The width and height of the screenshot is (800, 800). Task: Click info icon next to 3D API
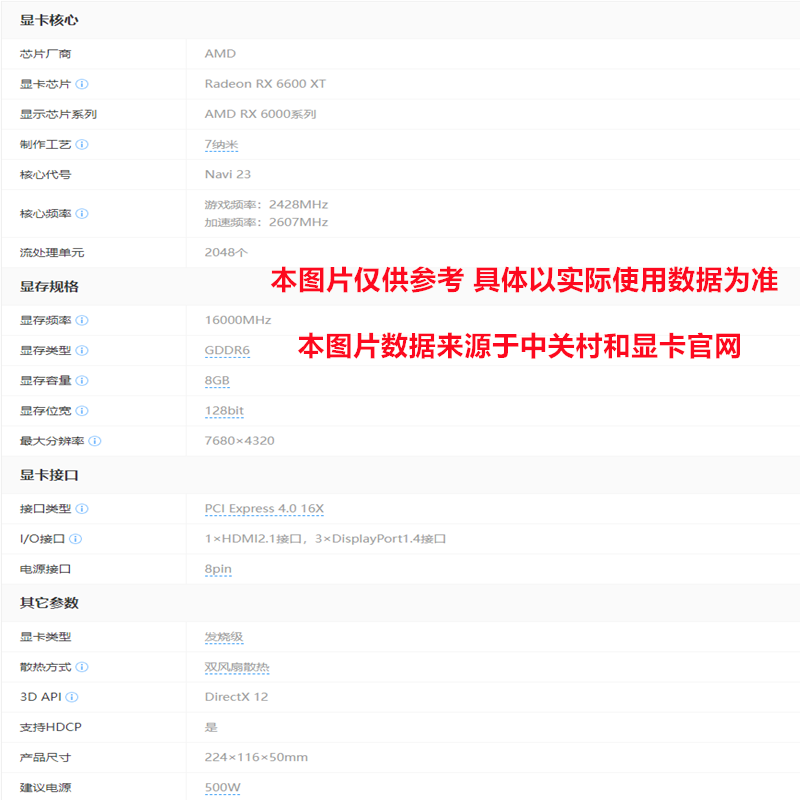(72, 697)
